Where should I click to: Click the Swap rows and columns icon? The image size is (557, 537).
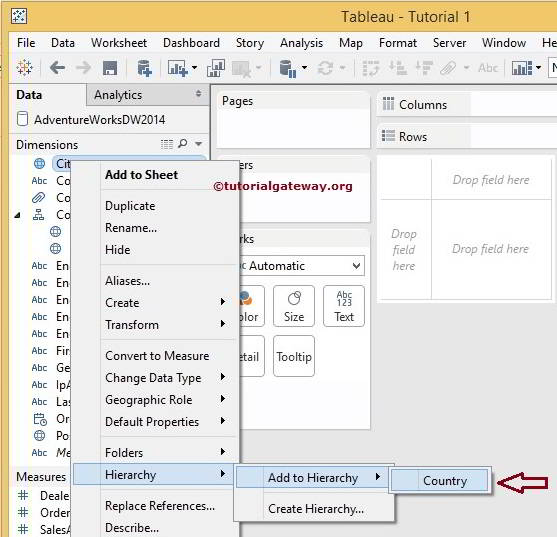[371, 68]
